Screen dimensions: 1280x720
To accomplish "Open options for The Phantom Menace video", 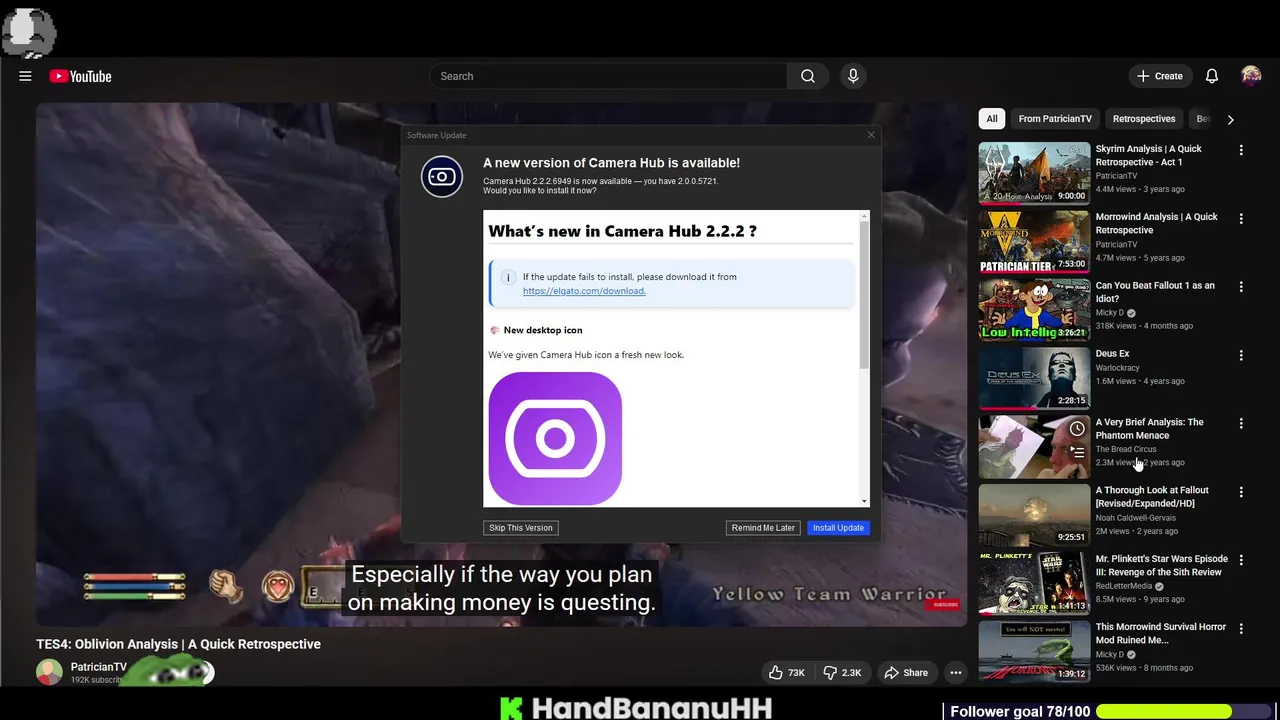I will pyautogui.click(x=1241, y=424).
